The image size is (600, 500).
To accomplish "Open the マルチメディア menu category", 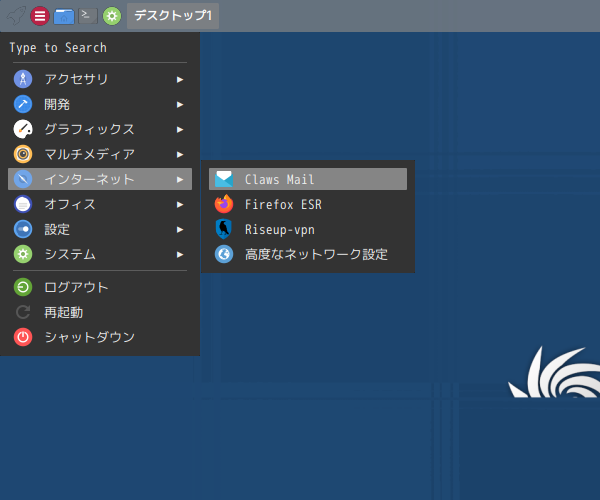I will click(x=100, y=154).
